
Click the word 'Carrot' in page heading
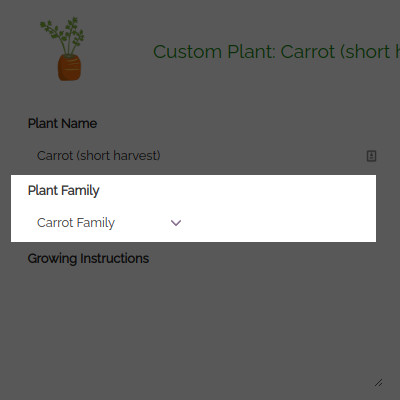coord(308,52)
